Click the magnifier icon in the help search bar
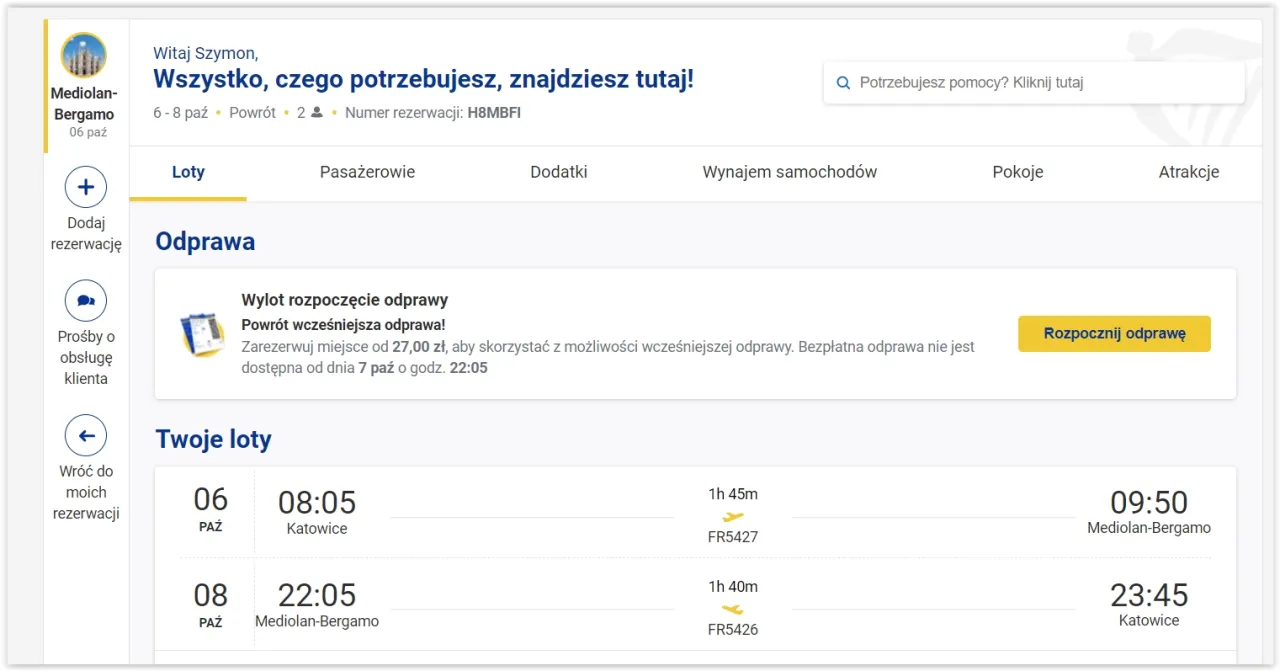 (x=843, y=82)
